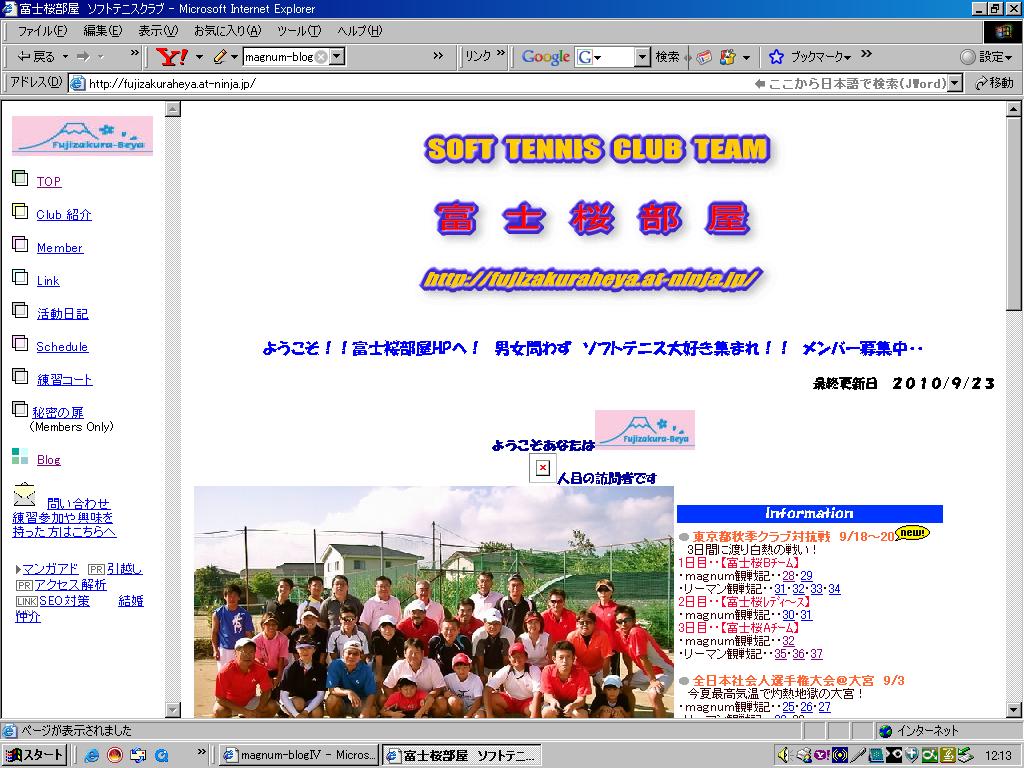Click the Fujizakura-Beya banner near visitor counter
The width and height of the screenshot is (1024, 768).
(x=645, y=430)
